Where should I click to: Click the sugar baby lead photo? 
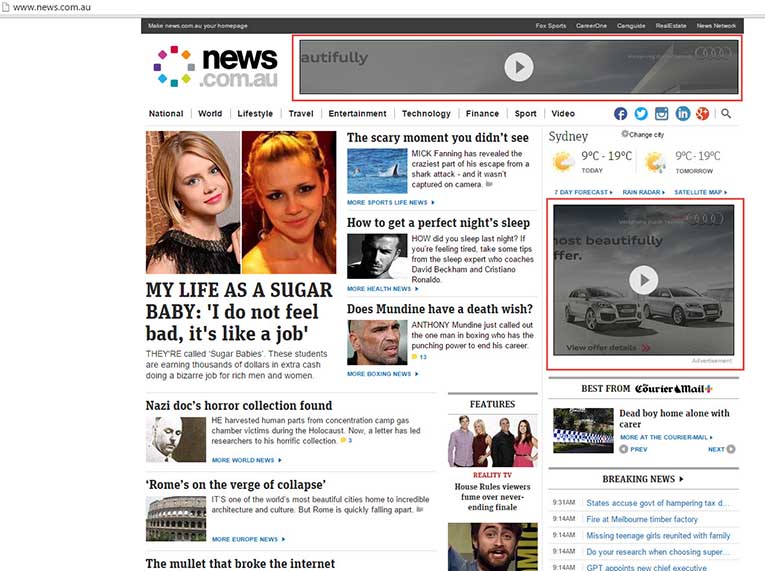click(241, 202)
